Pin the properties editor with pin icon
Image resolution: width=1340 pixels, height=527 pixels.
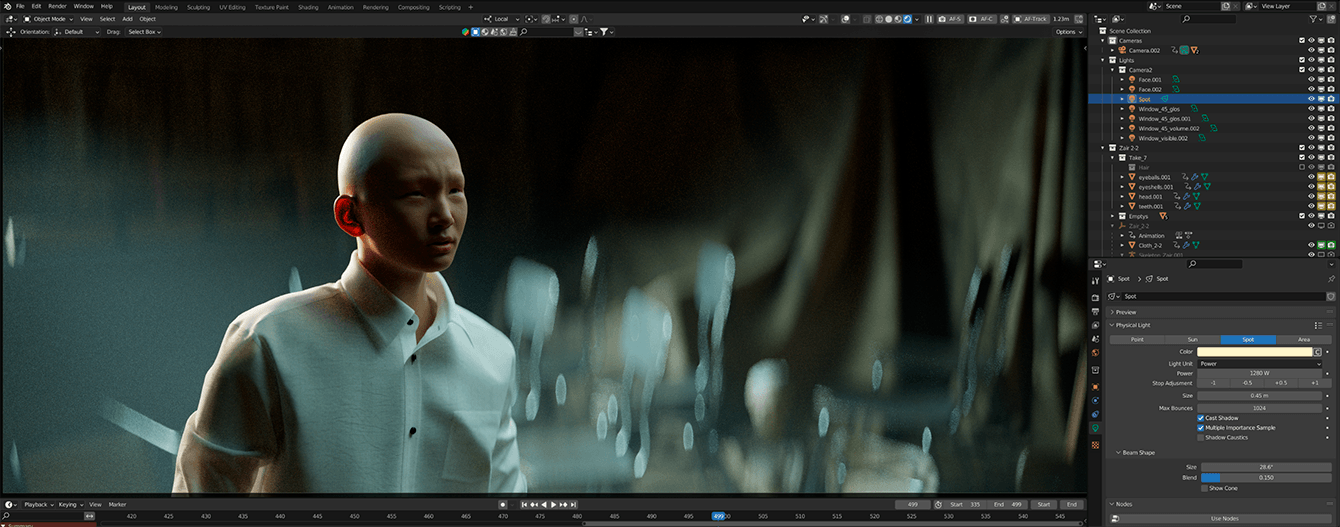click(1331, 279)
